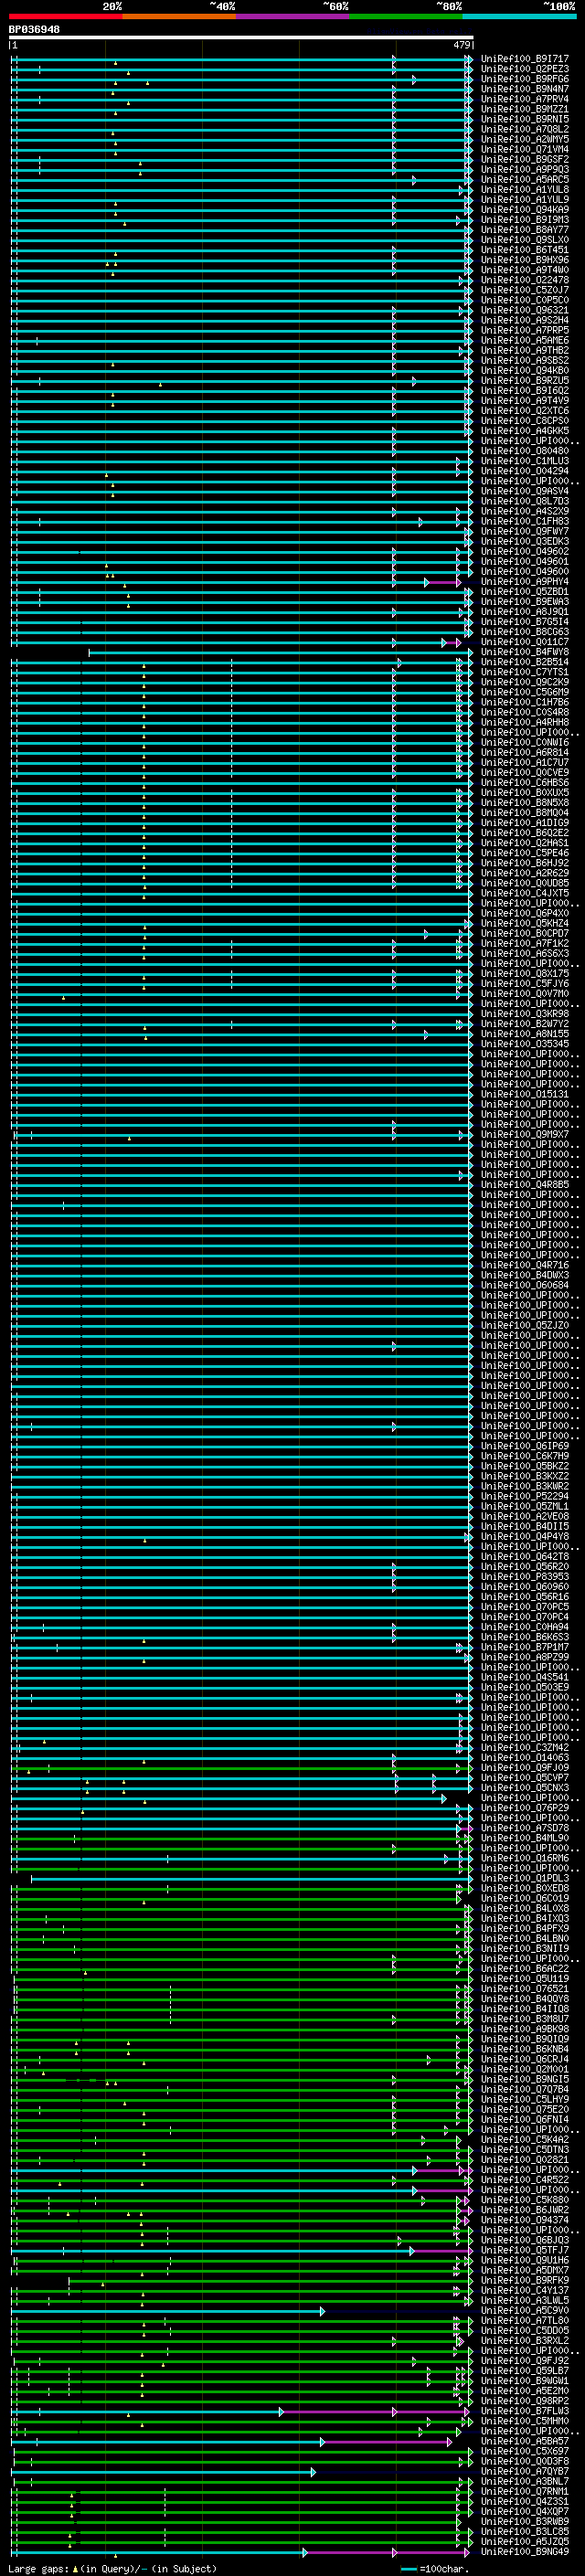Image resolution: width=585 pixels, height=2576 pixels.
Task: Select the UniRef100_O60684 label
Action: click(525, 1285)
